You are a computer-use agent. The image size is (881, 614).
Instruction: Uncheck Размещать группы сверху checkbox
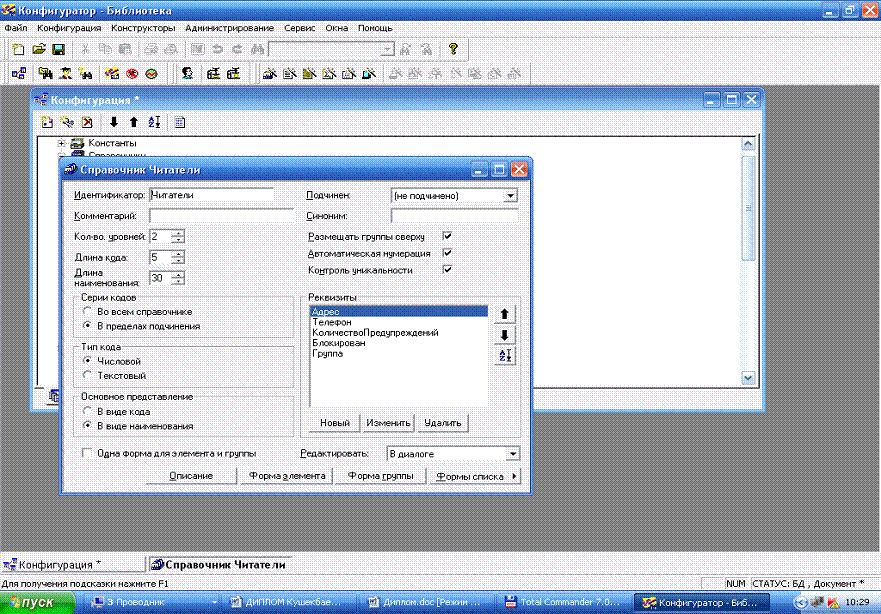point(447,237)
